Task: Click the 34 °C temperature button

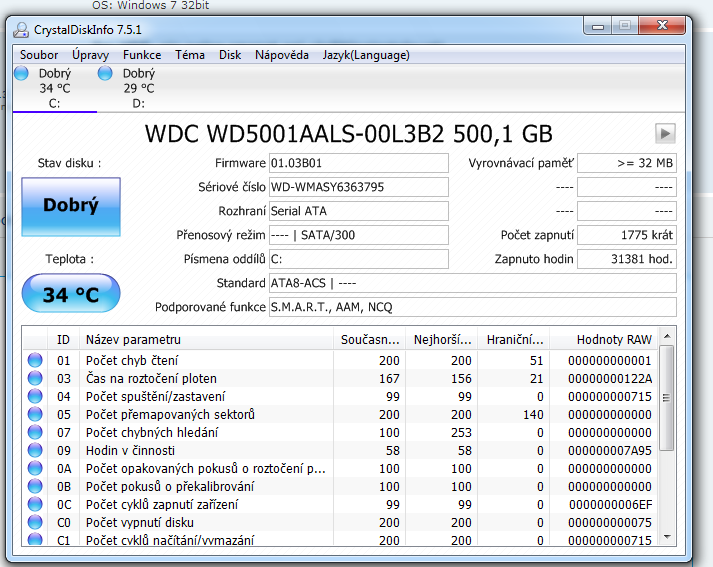Action: (x=71, y=295)
